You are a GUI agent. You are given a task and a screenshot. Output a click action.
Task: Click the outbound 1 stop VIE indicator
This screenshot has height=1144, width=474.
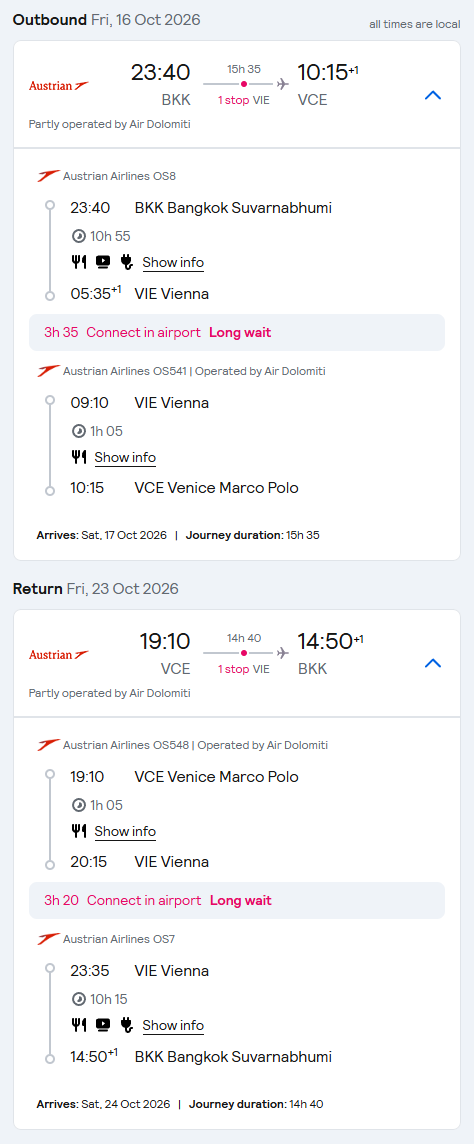244,101
